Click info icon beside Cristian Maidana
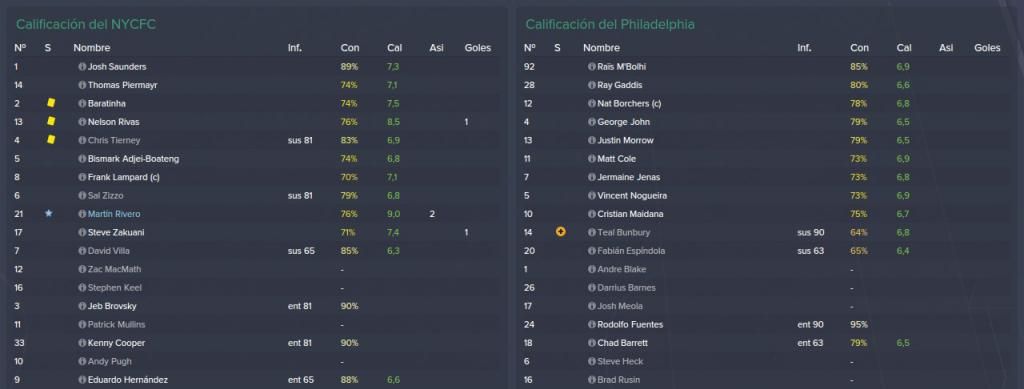This screenshot has width=1024, height=389. coord(592,213)
